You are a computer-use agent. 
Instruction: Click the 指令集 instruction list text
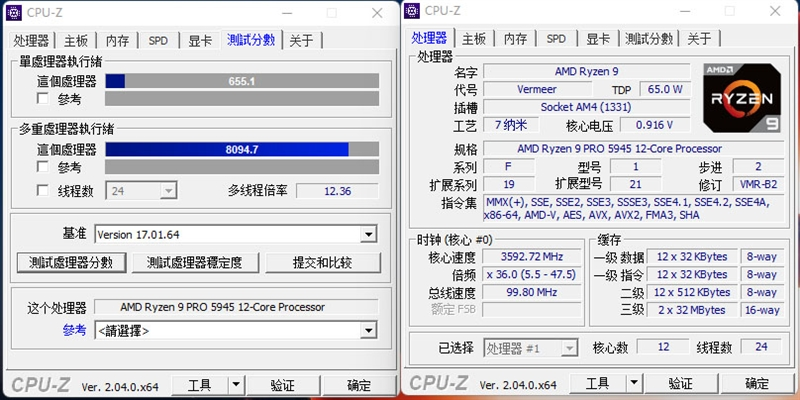point(634,209)
